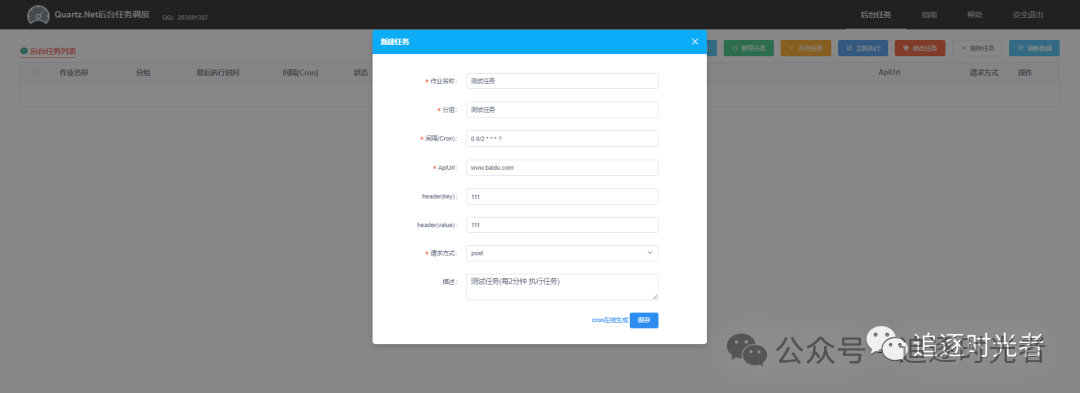
Task: Click the 立即执行 execute now button
Action: click(x=863, y=48)
